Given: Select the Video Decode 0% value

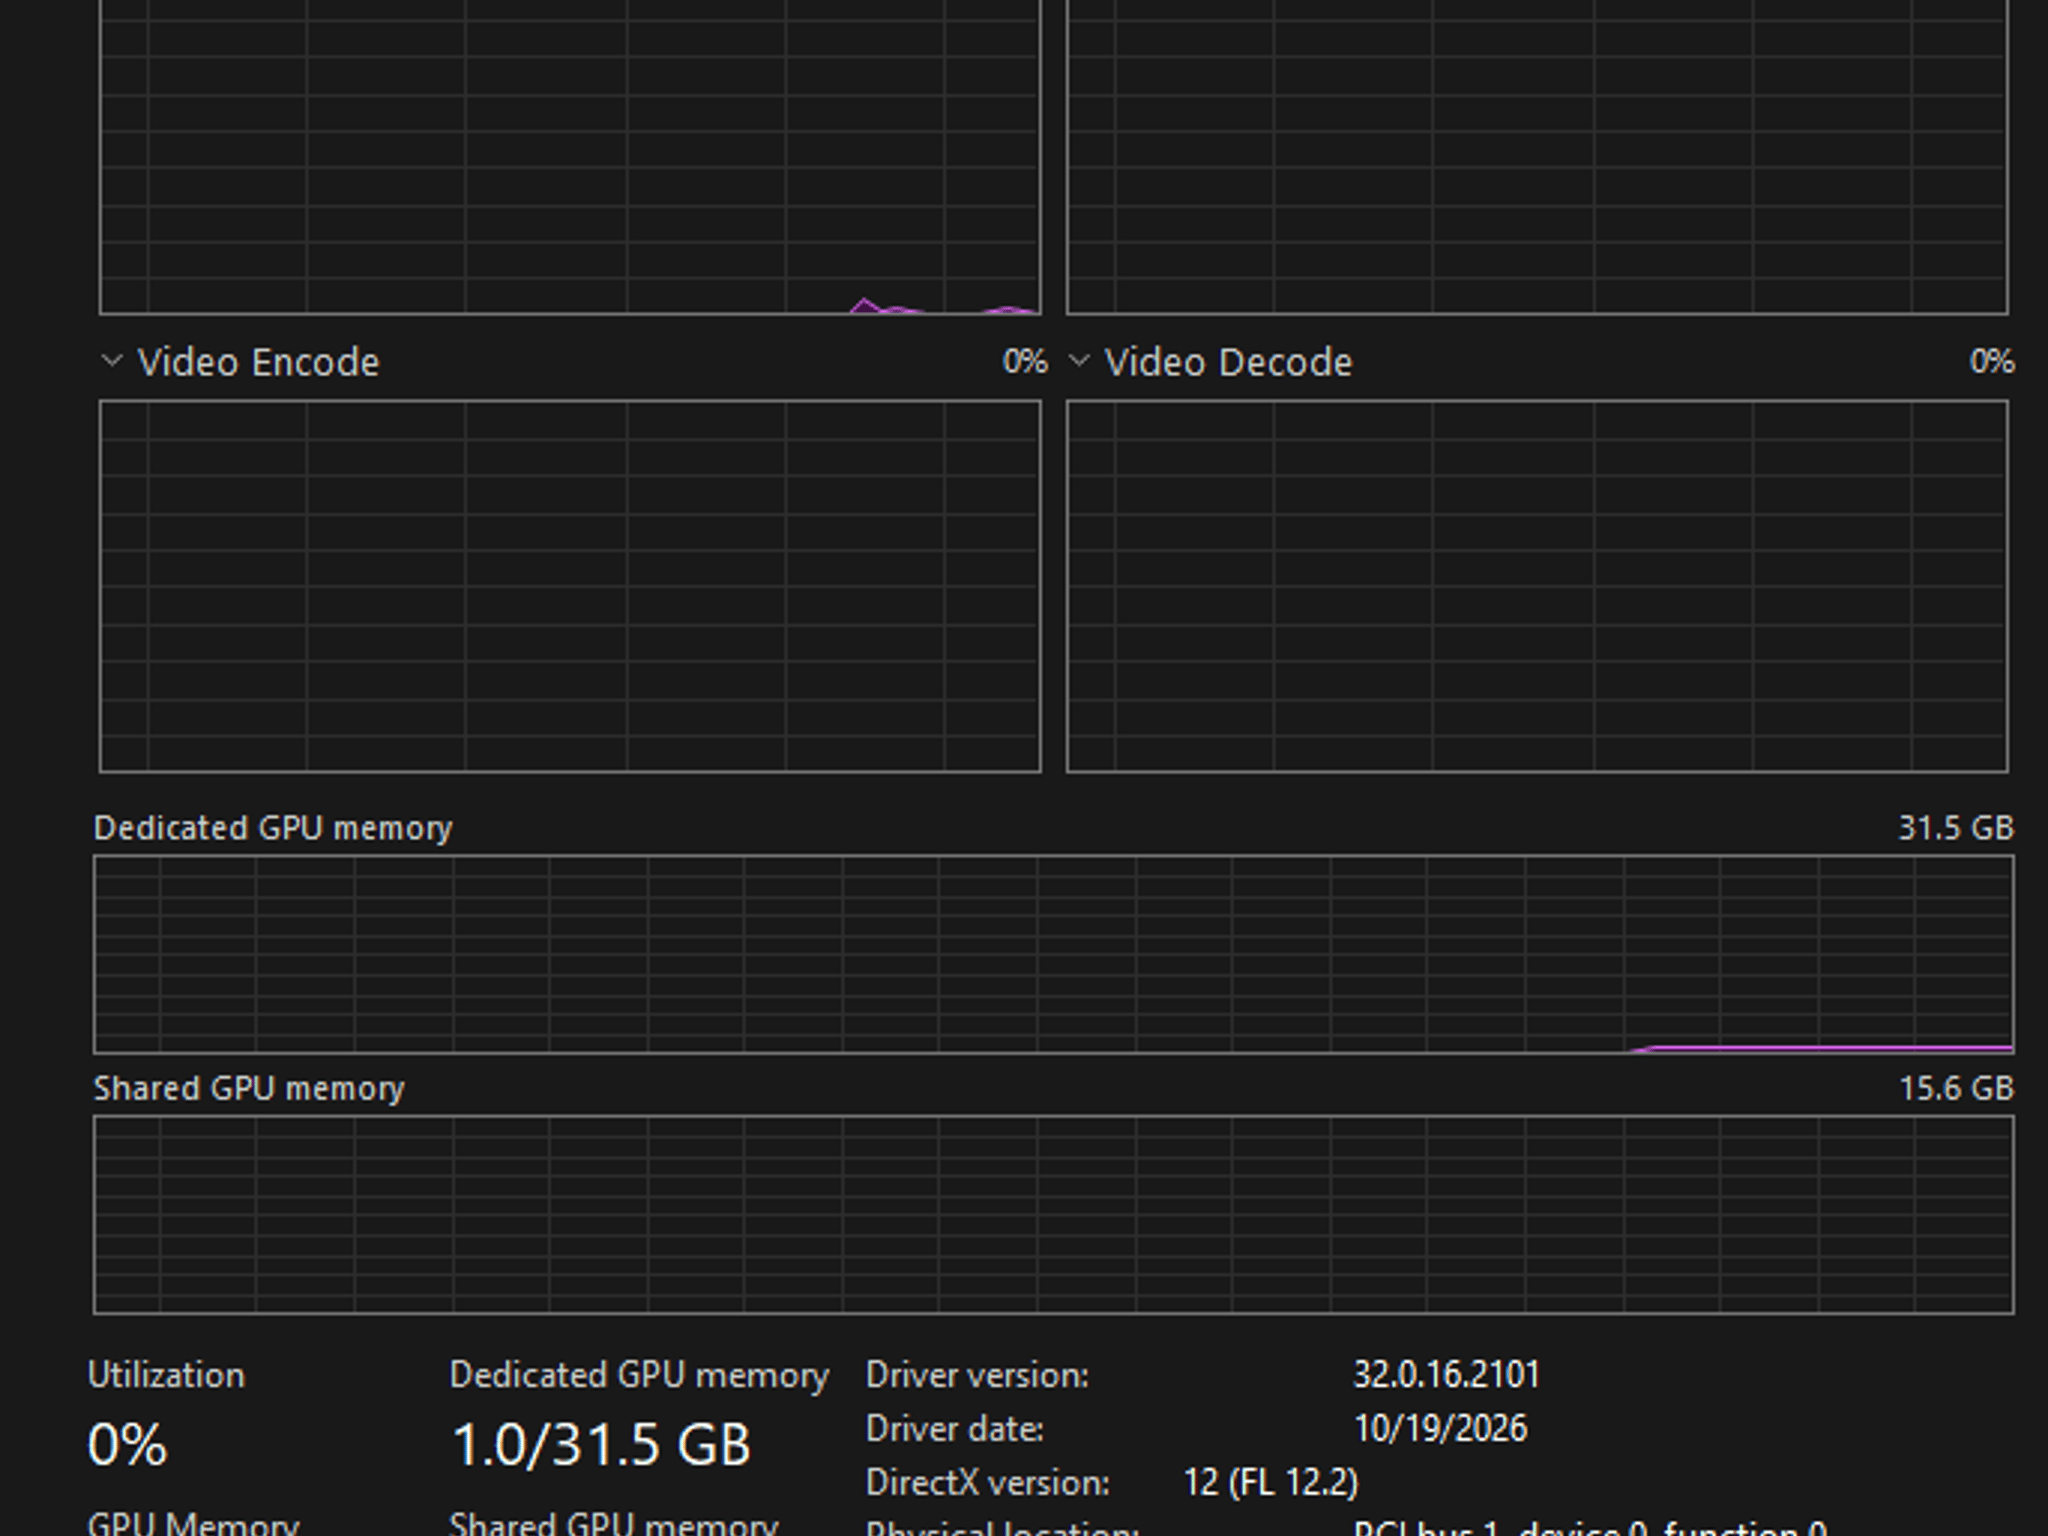Looking at the screenshot, I should [1992, 361].
